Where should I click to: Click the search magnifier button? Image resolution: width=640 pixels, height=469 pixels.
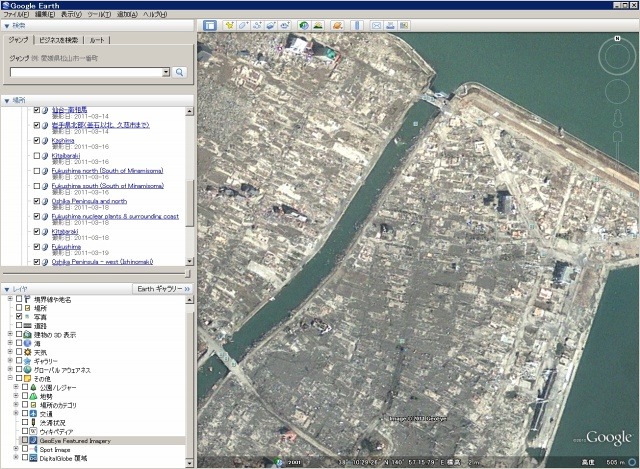pyautogui.click(x=180, y=72)
